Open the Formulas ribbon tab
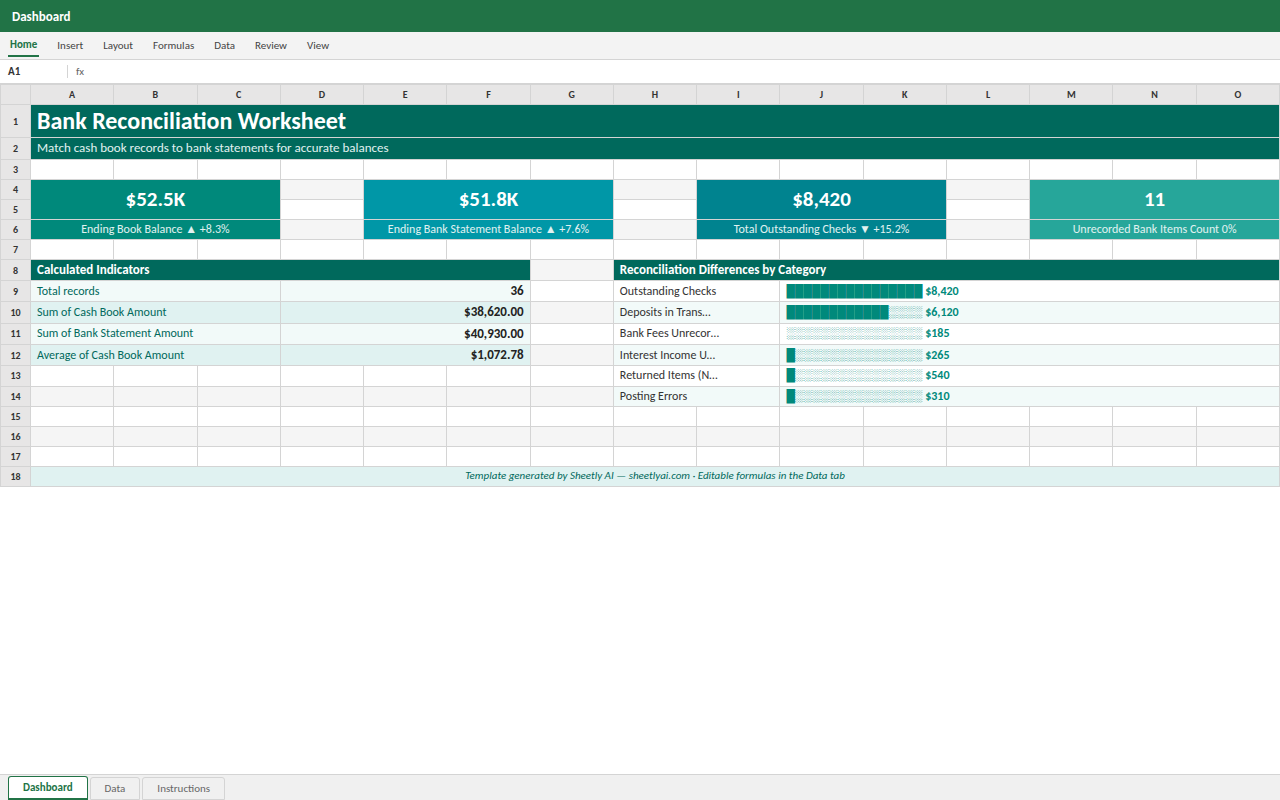This screenshot has width=1280, height=800. tap(173, 46)
